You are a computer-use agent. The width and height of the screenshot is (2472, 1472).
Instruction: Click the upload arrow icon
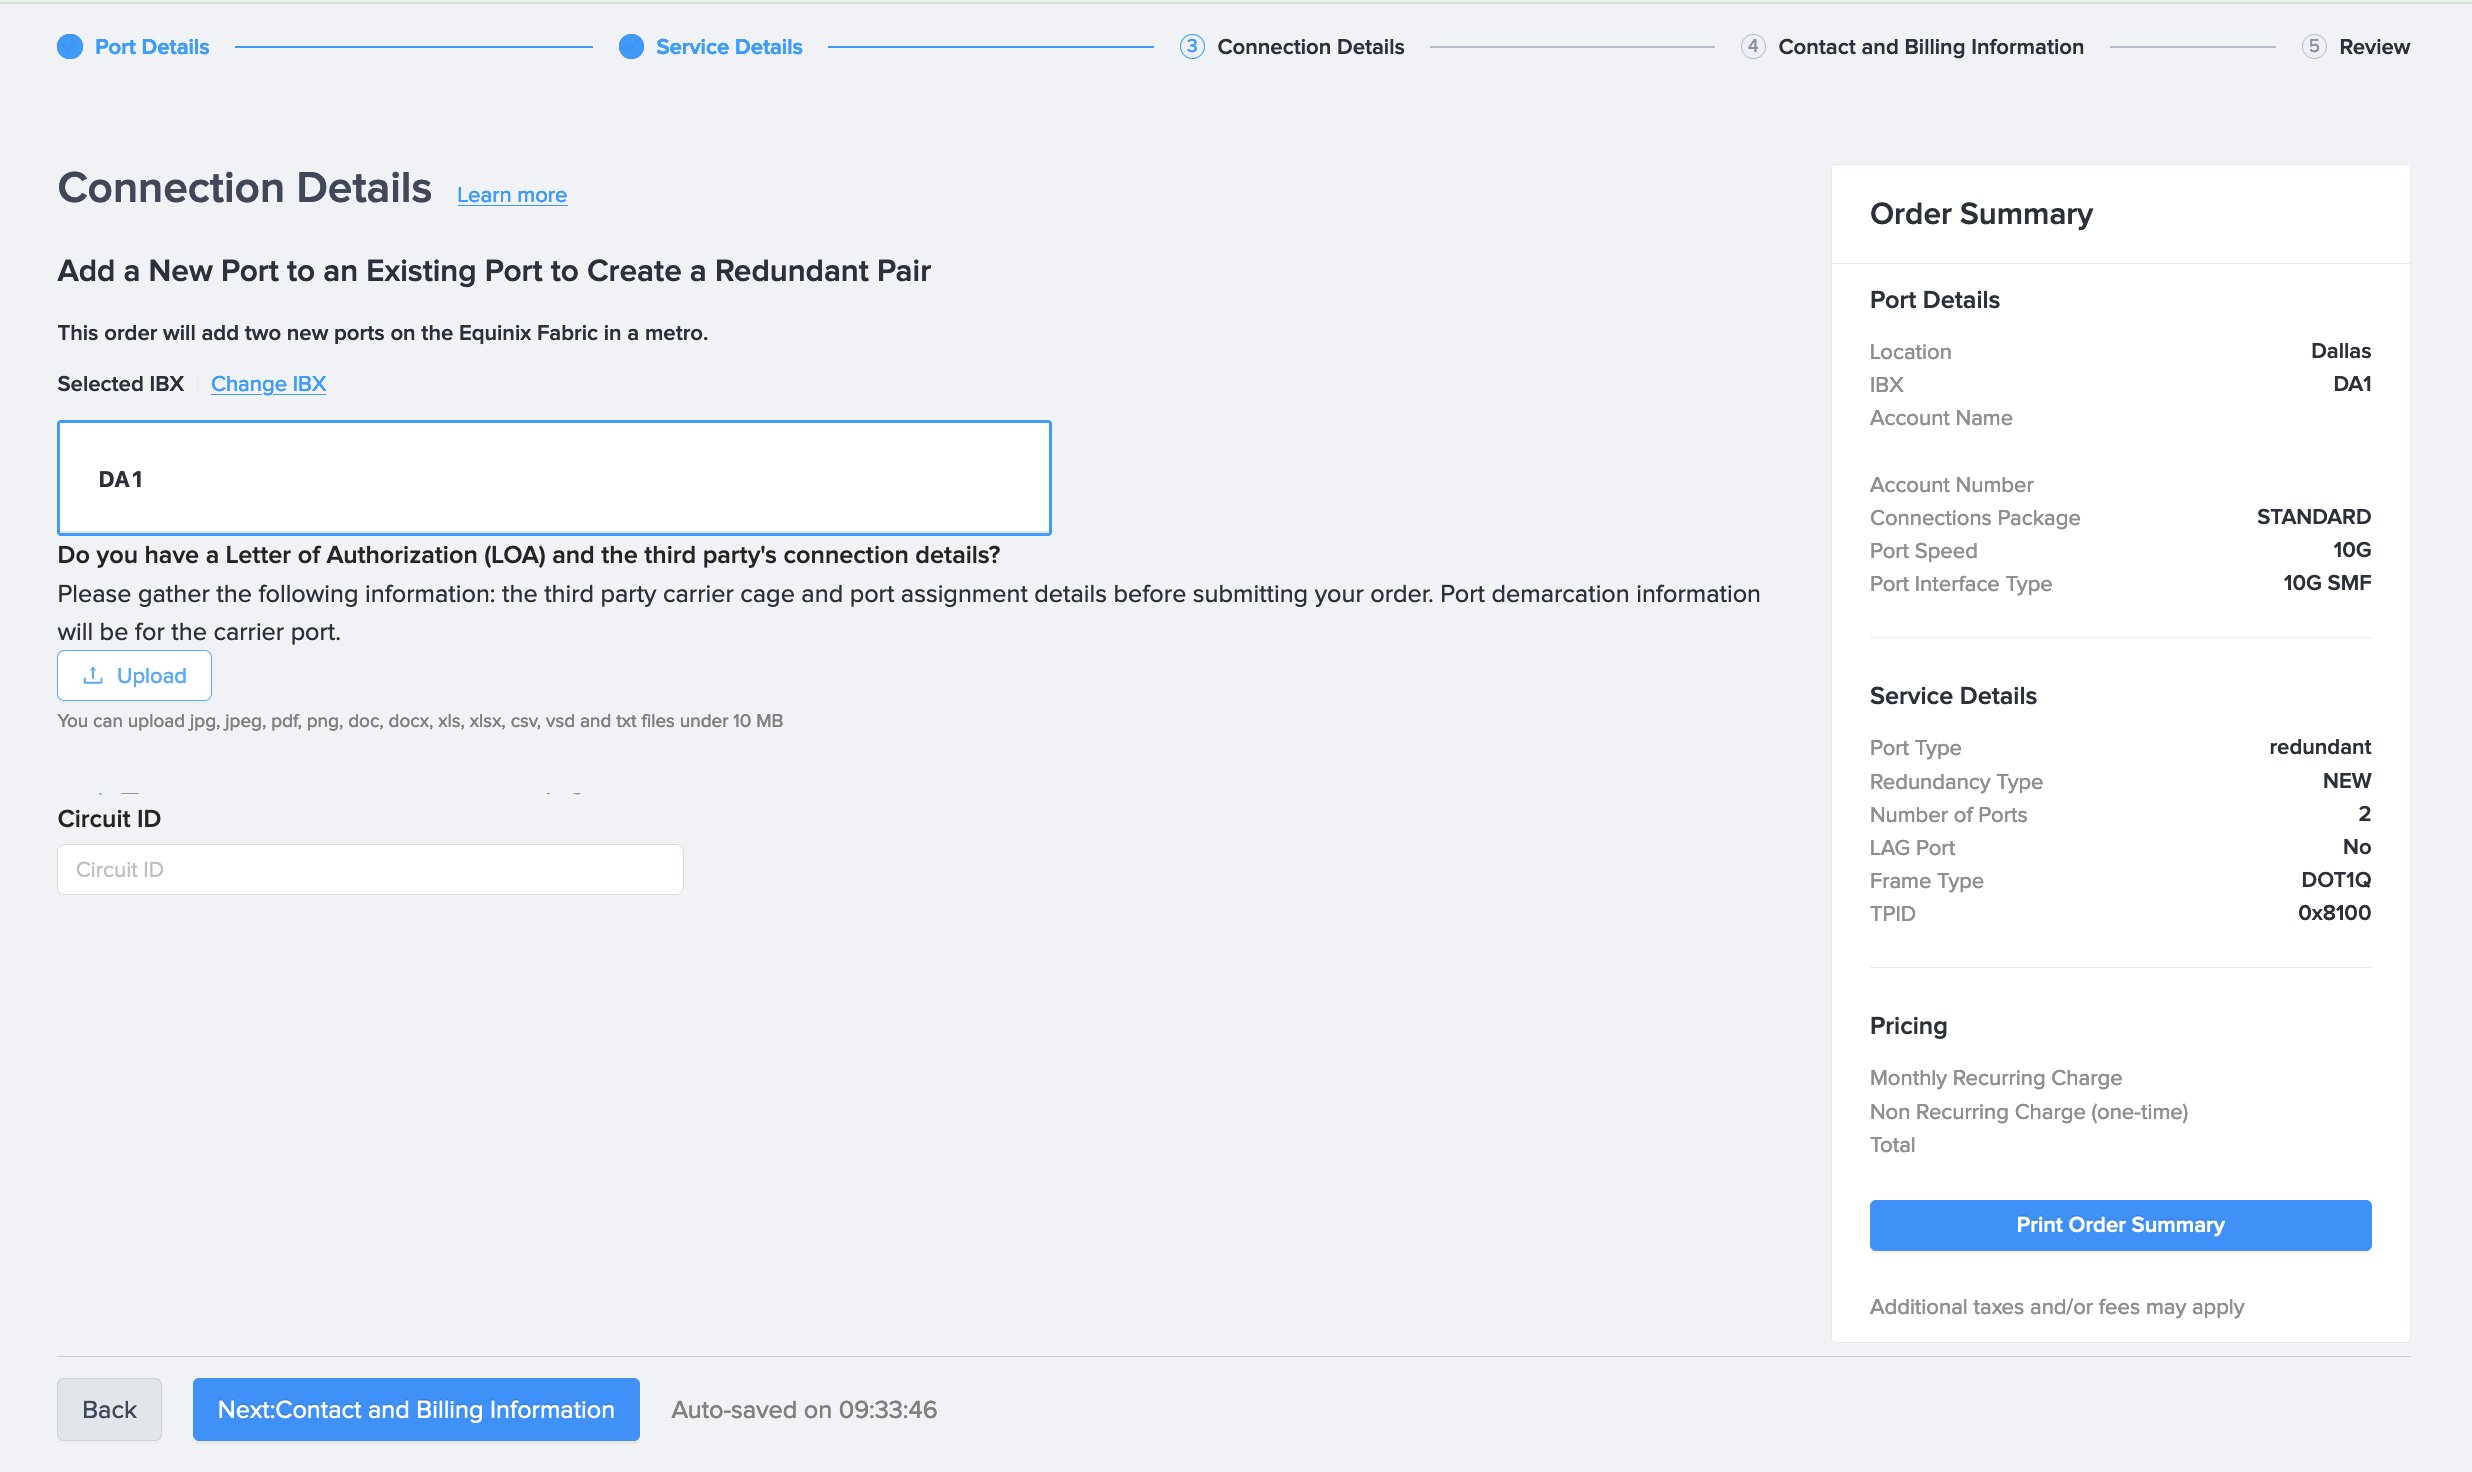point(93,675)
